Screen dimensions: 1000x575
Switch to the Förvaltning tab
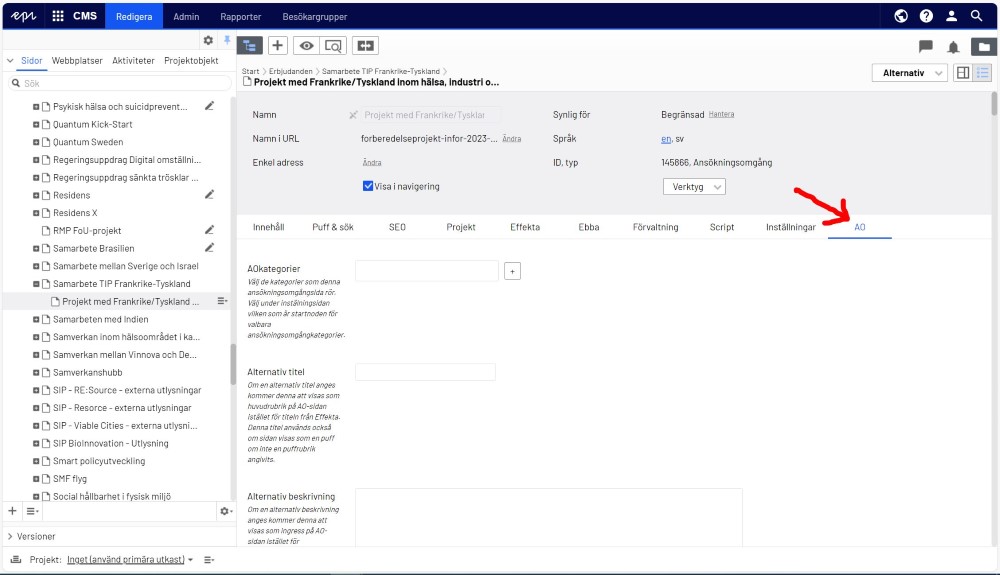[x=655, y=227]
